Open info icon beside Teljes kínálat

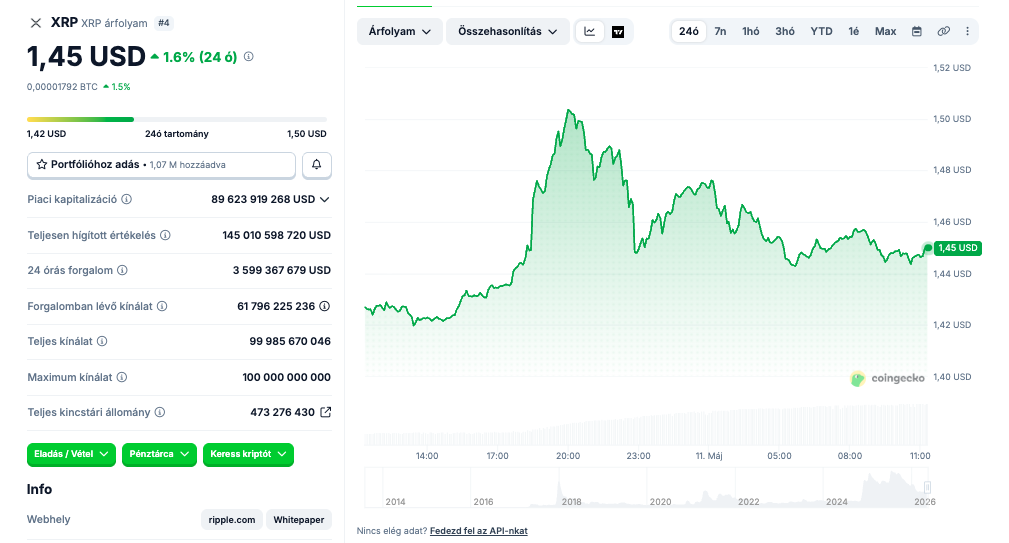(x=102, y=341)
